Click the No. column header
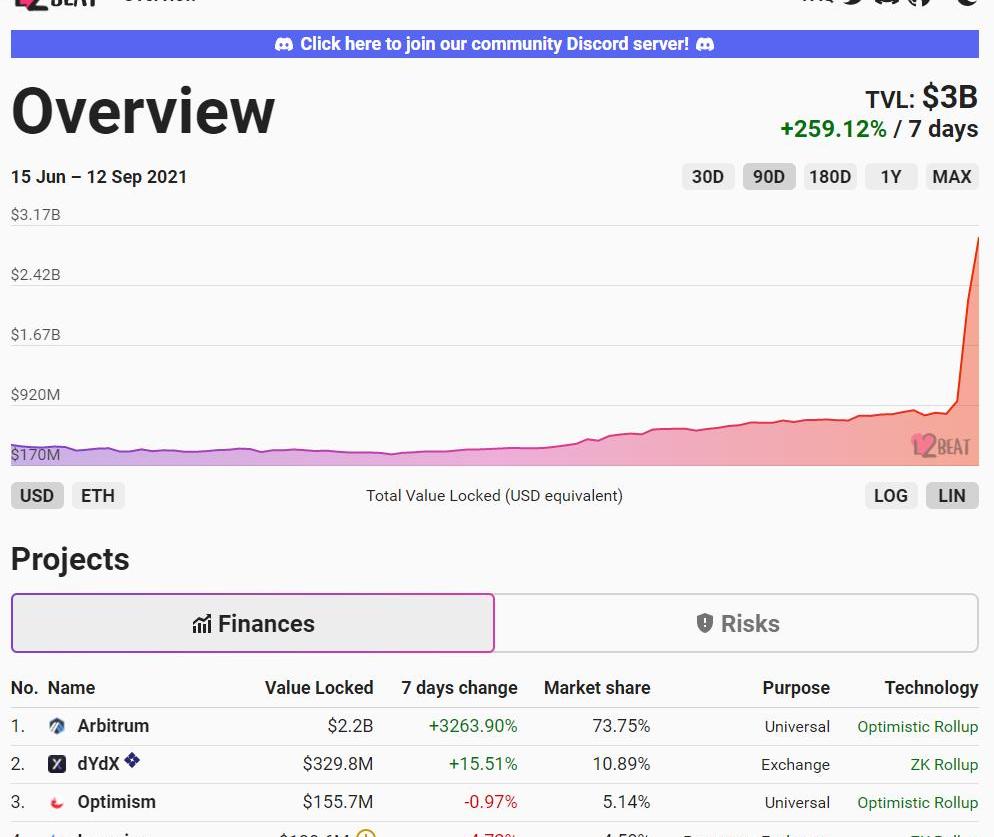Screen dimensions: 994x837 [x=25, y=688]
